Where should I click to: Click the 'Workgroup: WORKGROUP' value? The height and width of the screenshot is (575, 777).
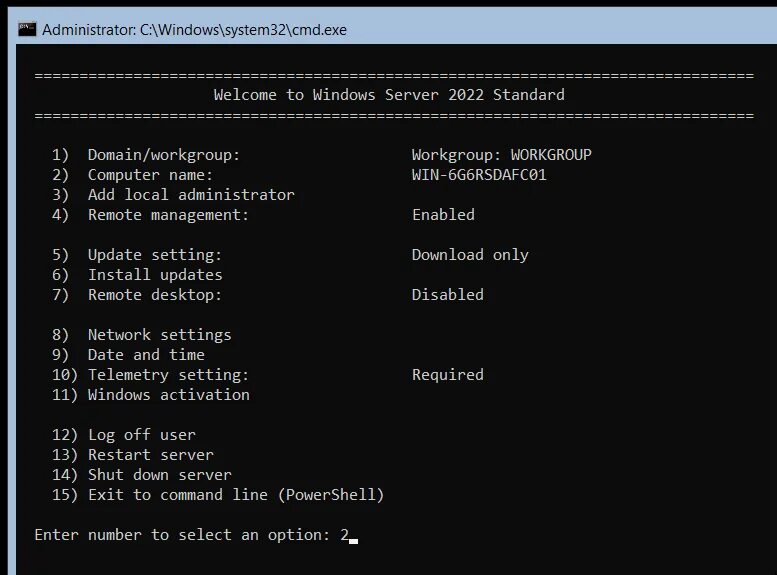[x=501, y=155]
